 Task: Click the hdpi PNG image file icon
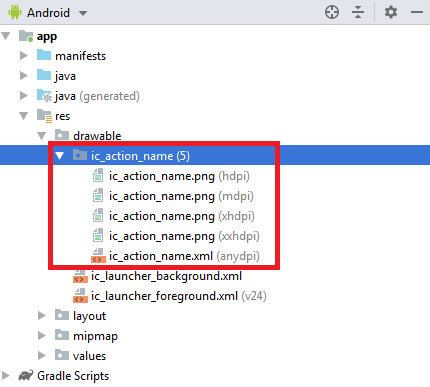click(x=98, y=175)
